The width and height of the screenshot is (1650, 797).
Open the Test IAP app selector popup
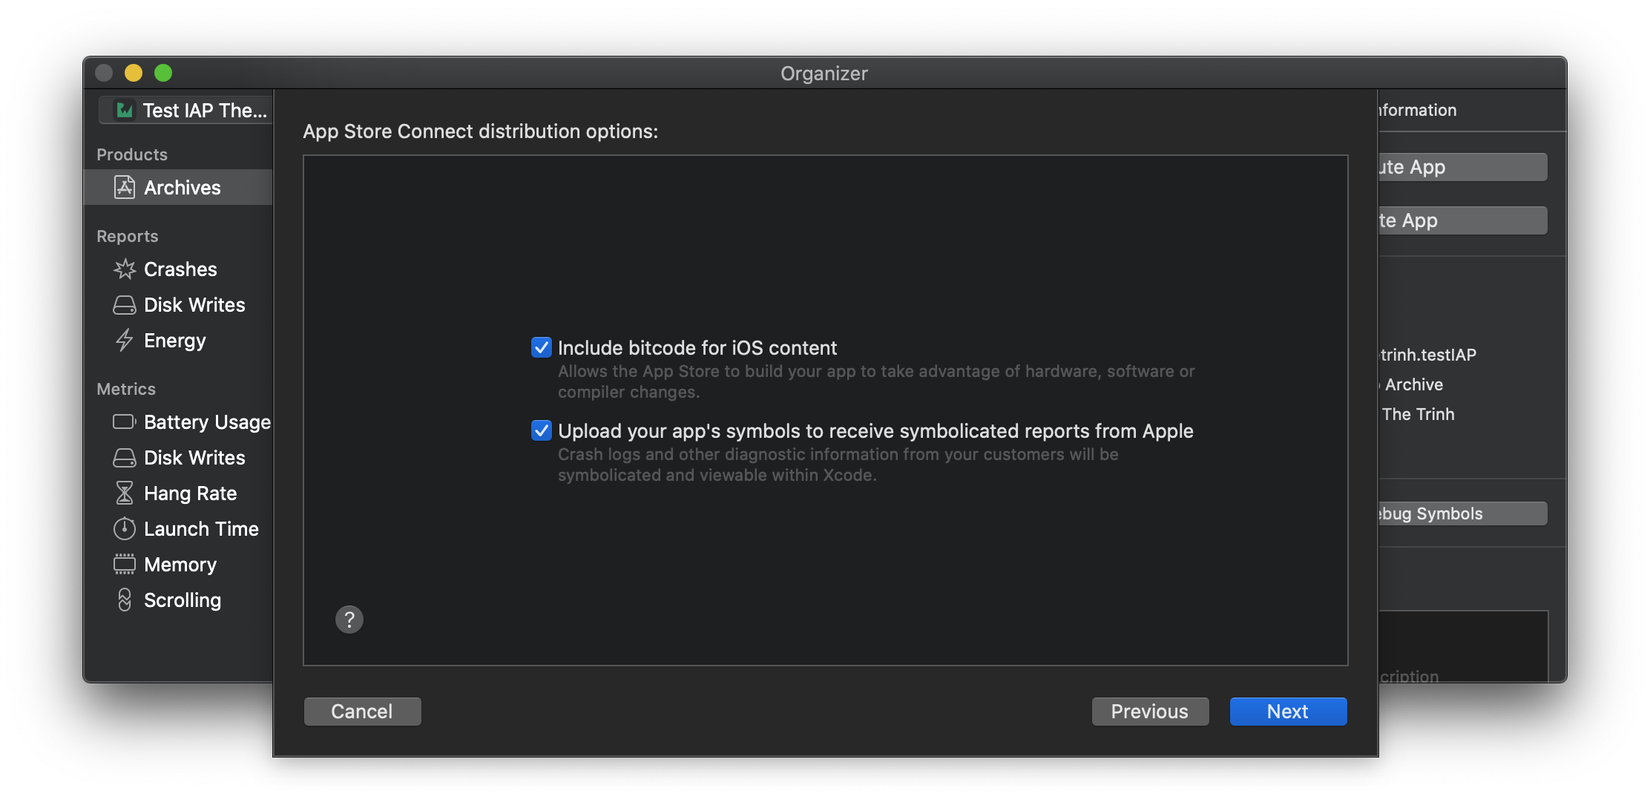(186, 110)
